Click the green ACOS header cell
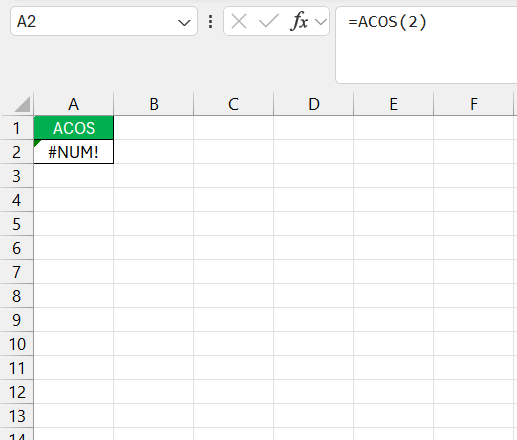This screenshot has height=440, width=517. 74,128
